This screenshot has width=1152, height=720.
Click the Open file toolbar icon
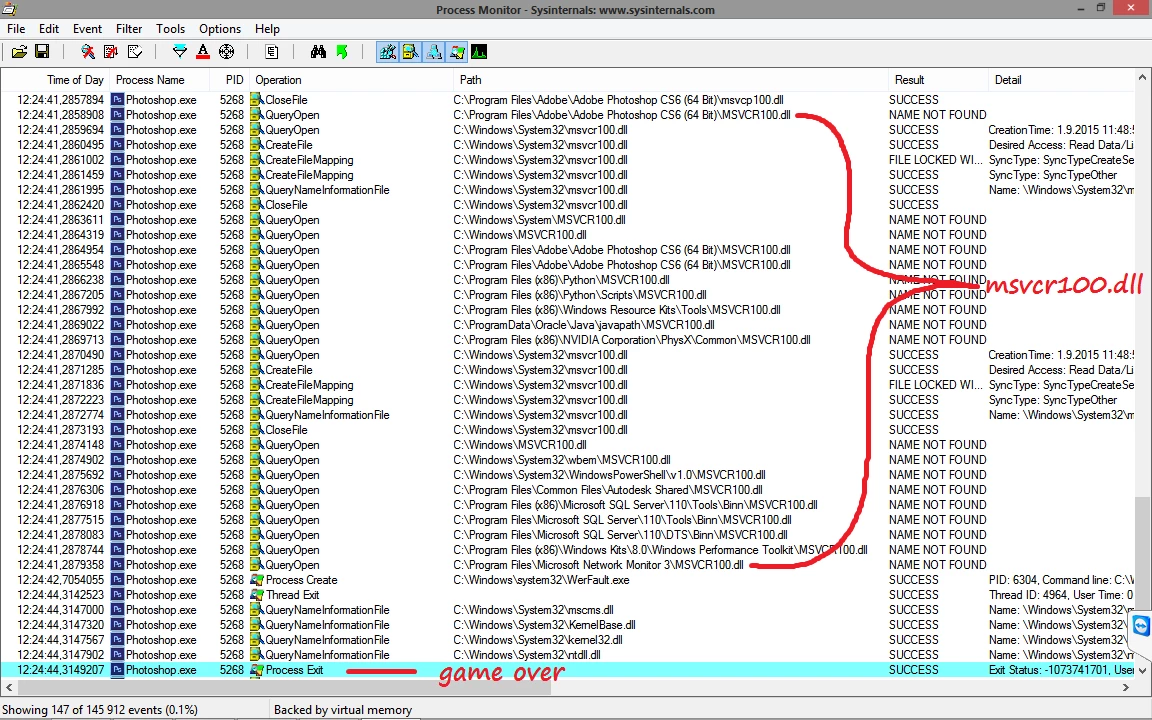pyautogui.click(x=19, y=51)
